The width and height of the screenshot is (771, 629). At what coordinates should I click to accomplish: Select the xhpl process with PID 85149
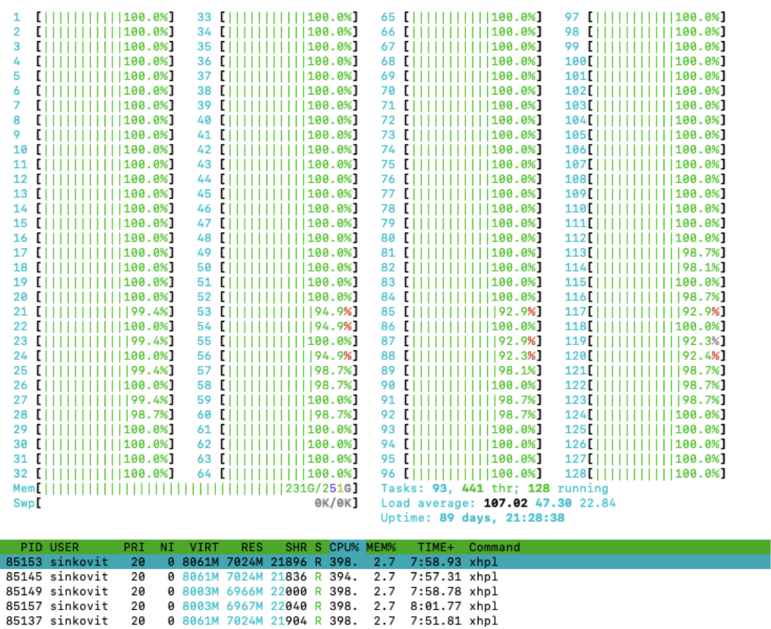pos(250,591)
